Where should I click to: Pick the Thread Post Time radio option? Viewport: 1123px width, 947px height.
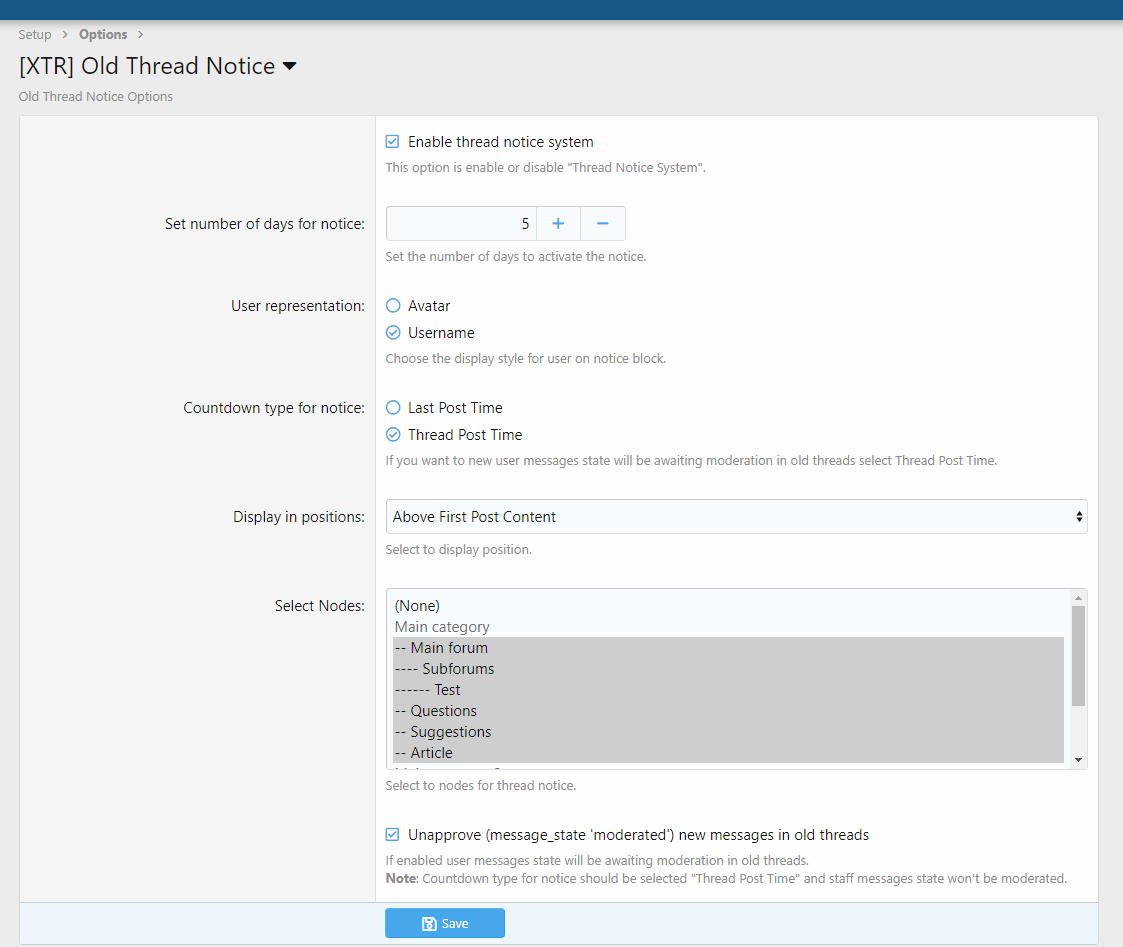pos(393,435)
